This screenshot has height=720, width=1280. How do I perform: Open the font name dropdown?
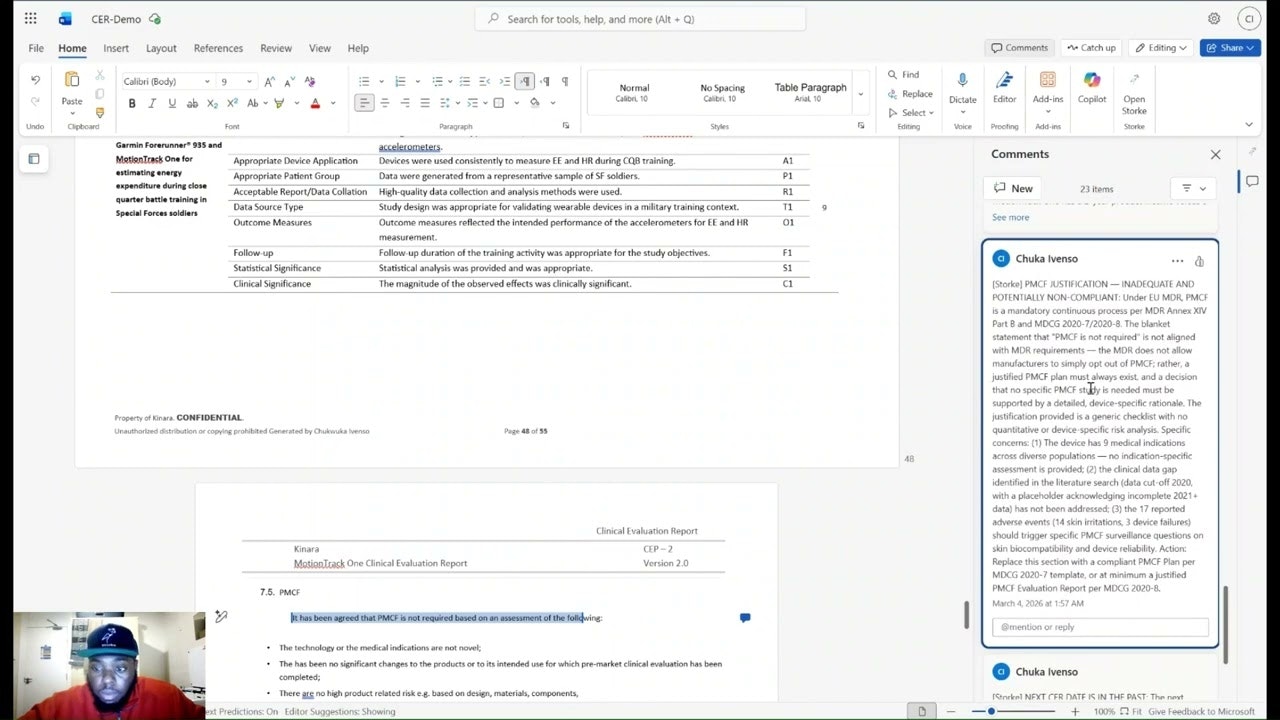pos(207,82)
